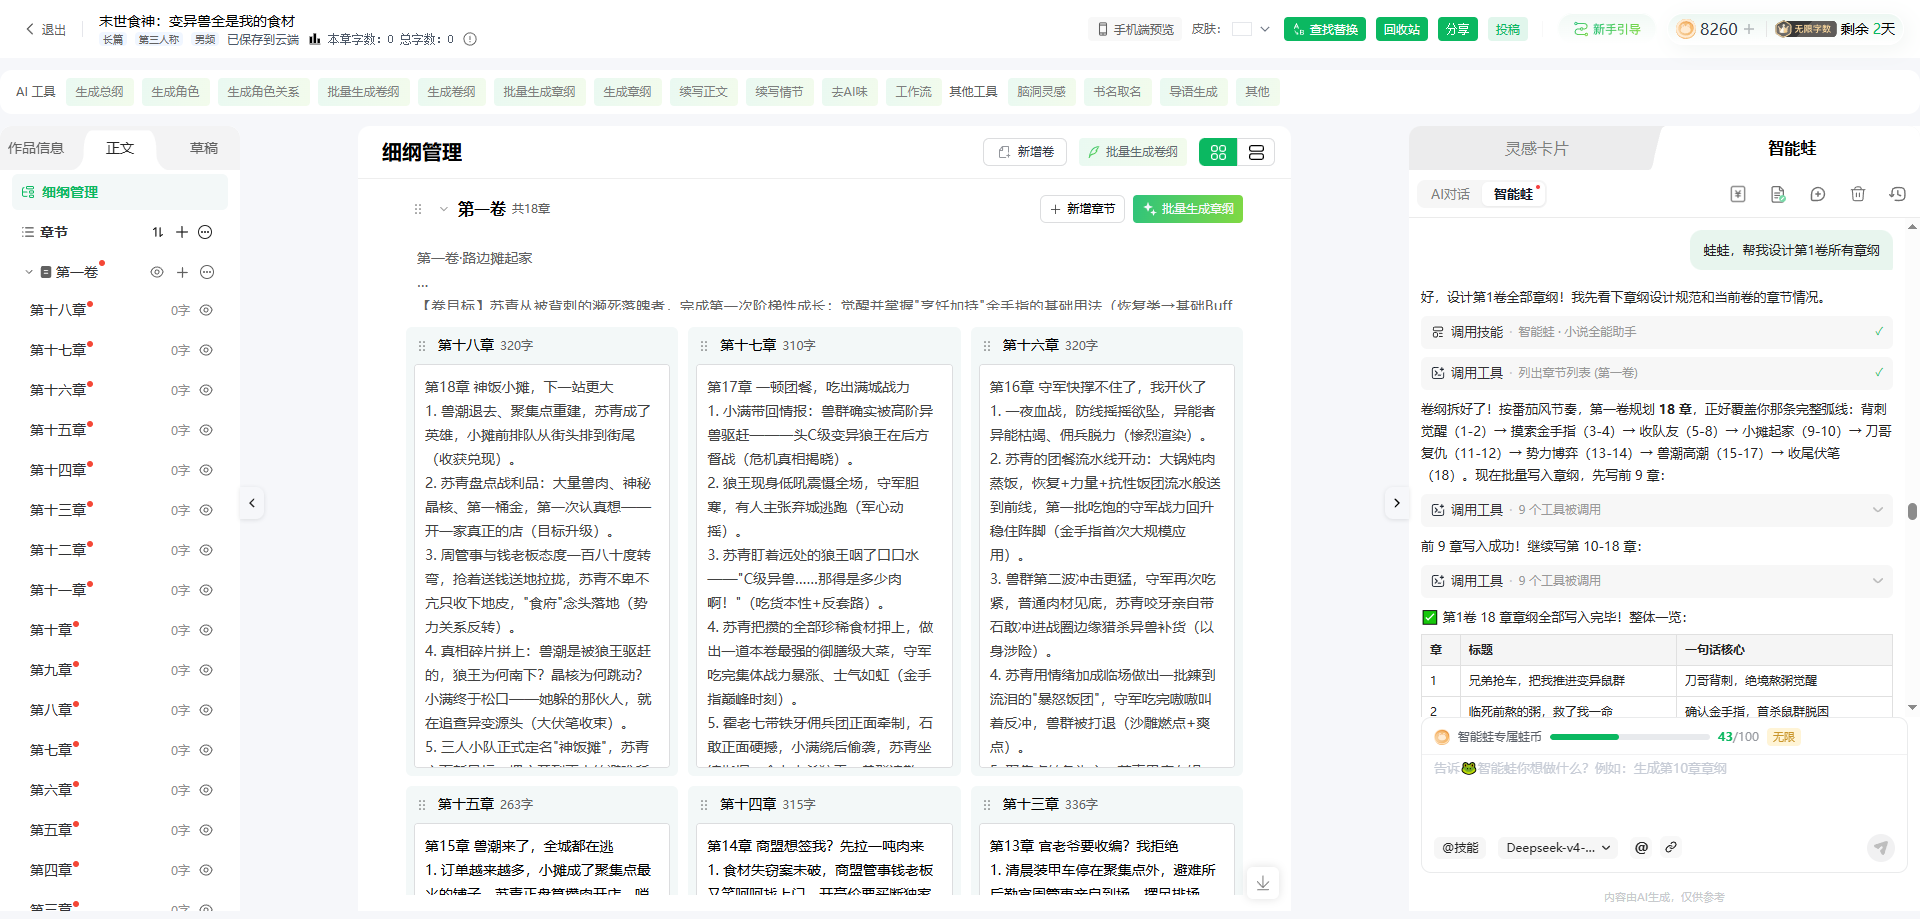Toggle visibility eye for 第十八章
Viewport: 1920px width, 919px height.
206,310
